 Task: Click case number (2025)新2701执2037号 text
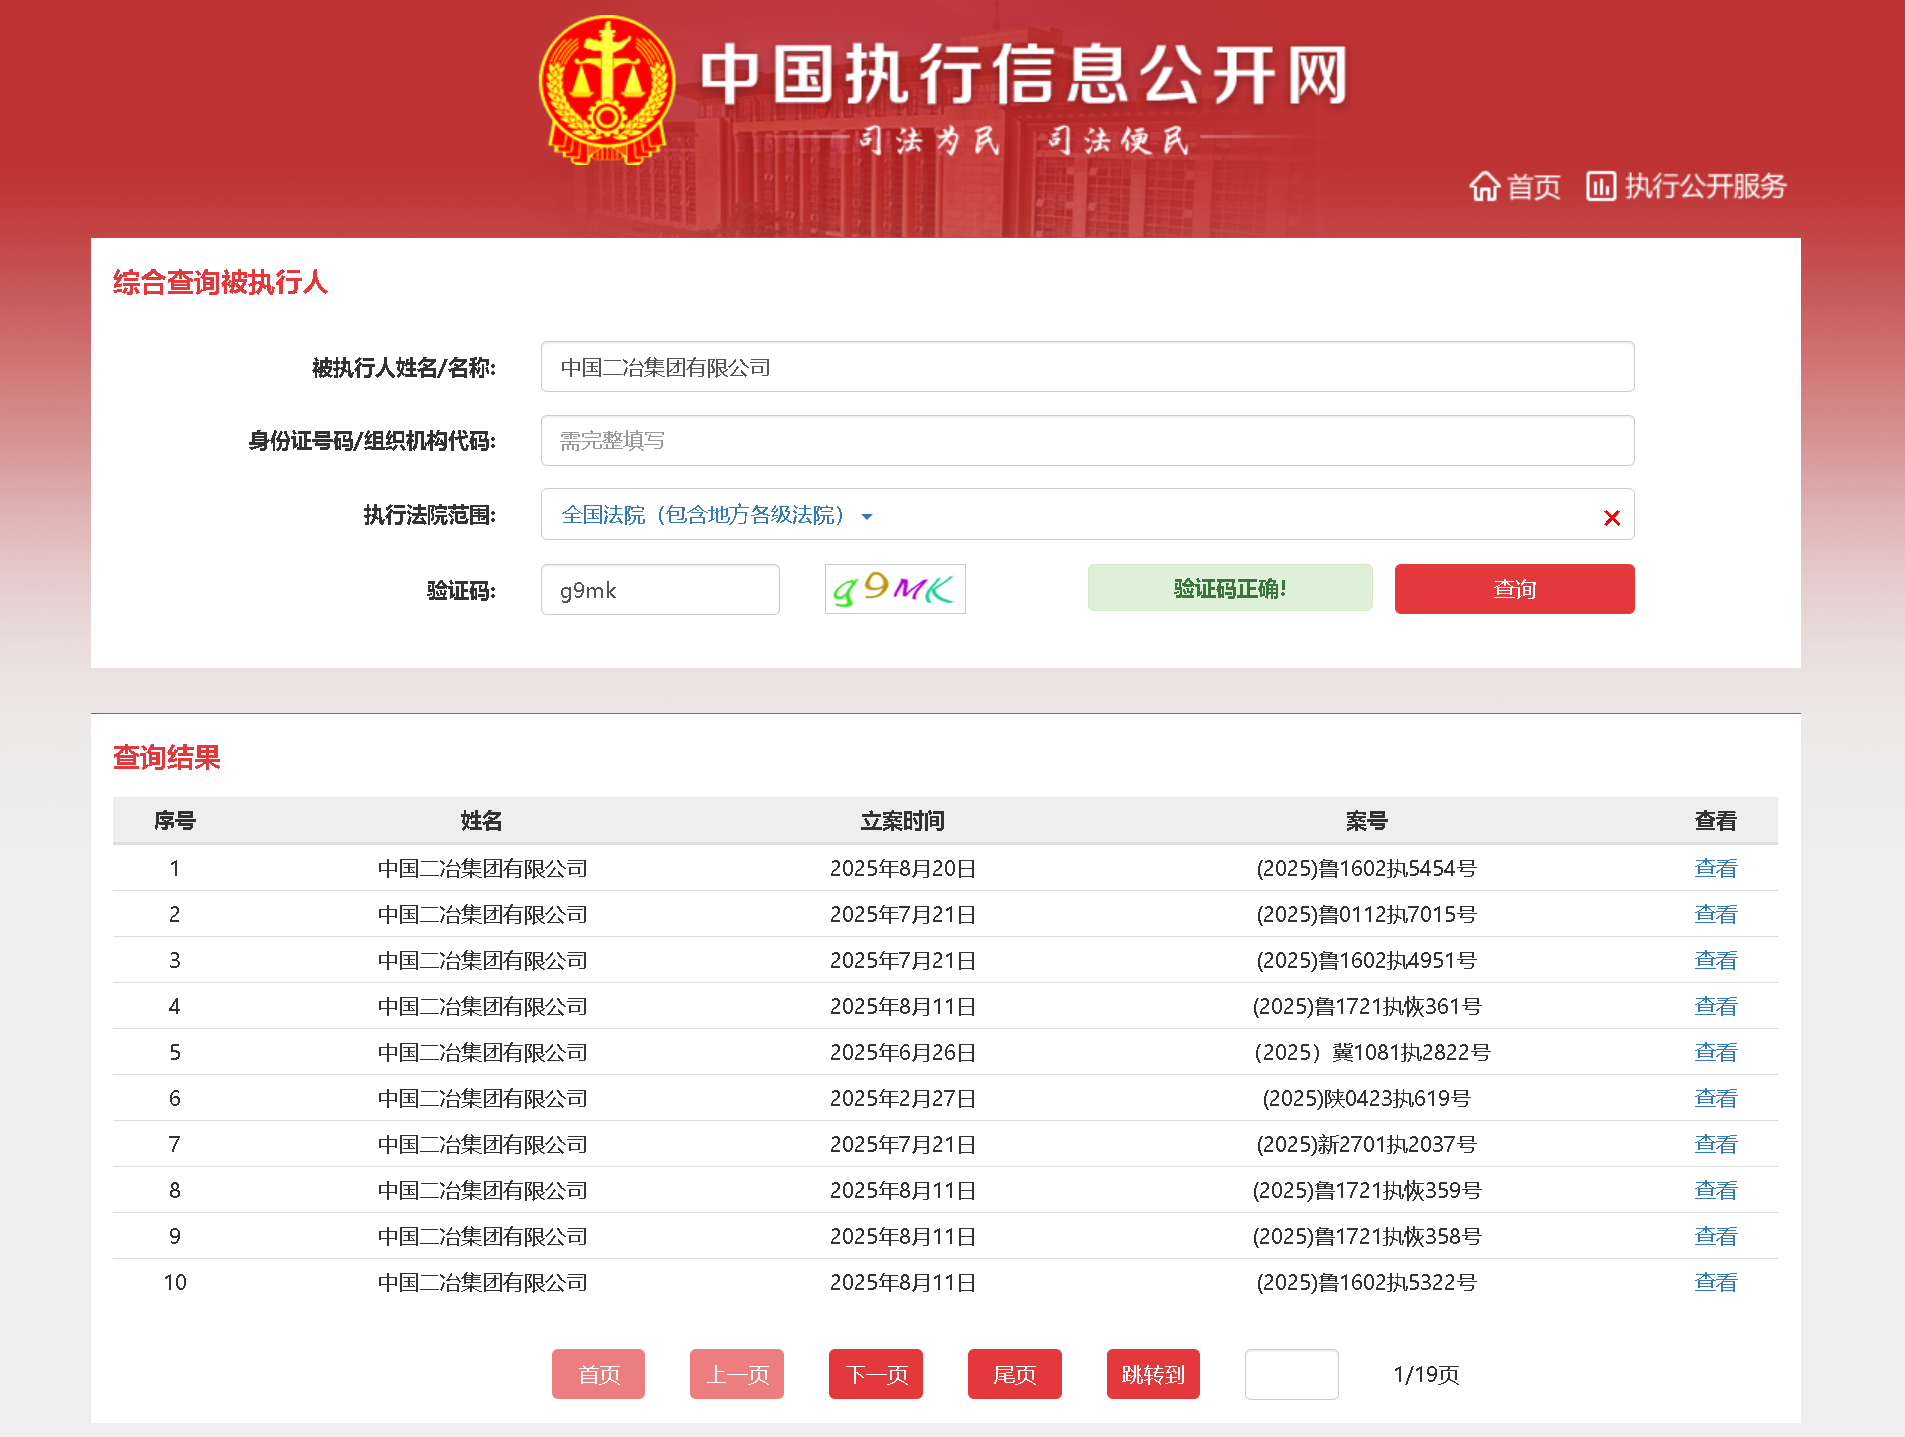click(1366, 1144)
